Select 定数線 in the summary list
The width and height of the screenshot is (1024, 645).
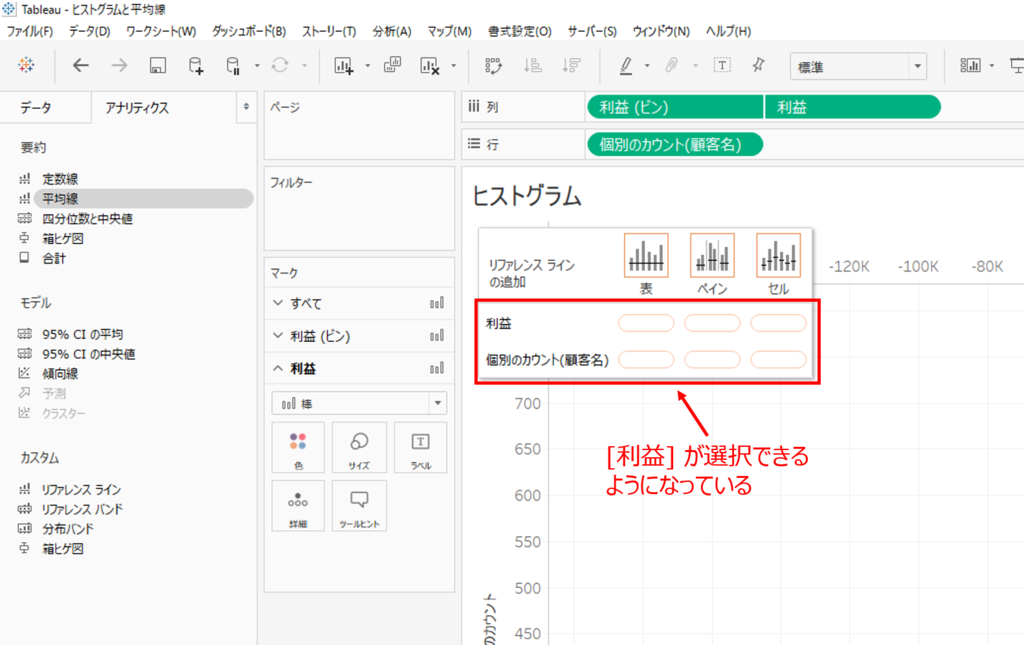(x=60, y=178)
